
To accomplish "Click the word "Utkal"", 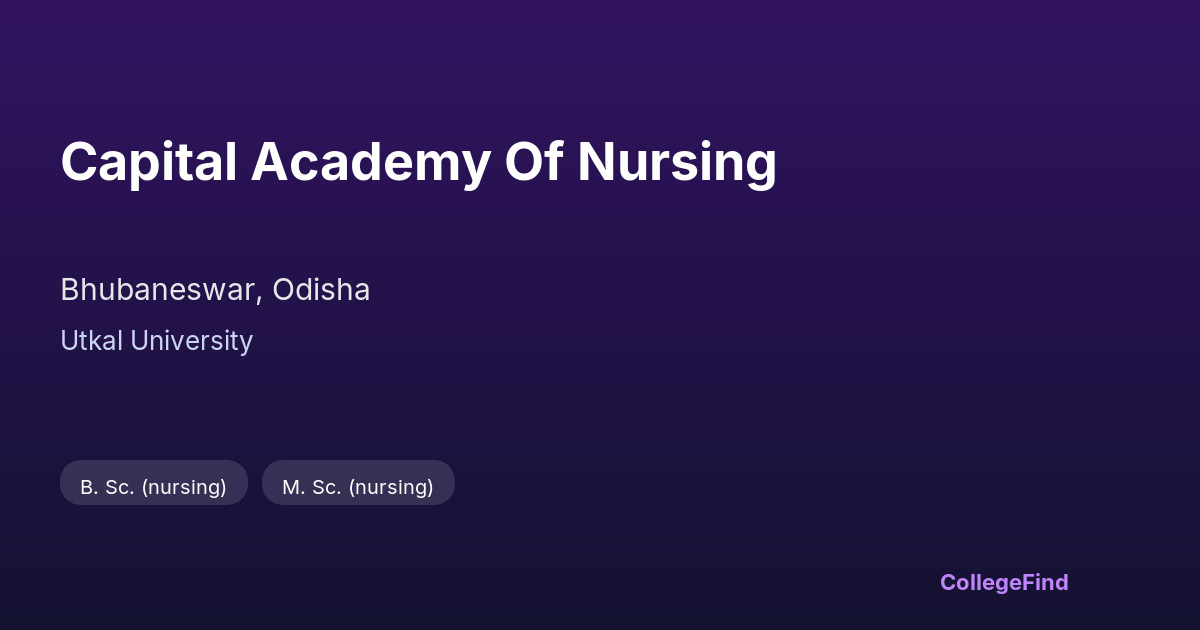I will pyautogui.click(x=91, y=341).
